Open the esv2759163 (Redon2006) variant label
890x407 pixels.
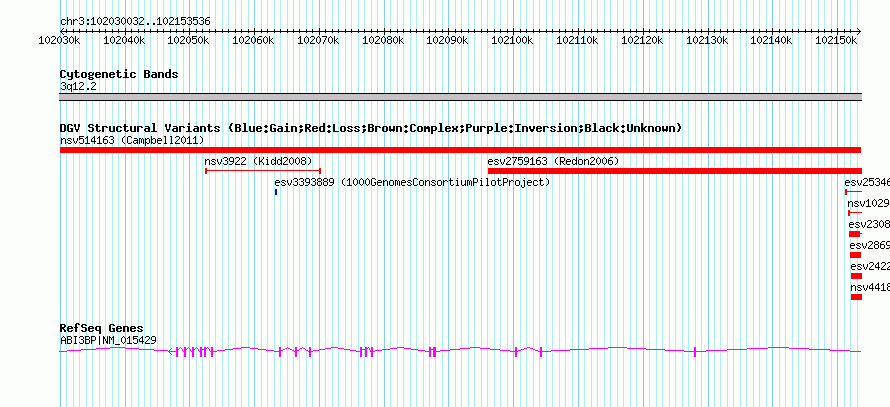553,161
